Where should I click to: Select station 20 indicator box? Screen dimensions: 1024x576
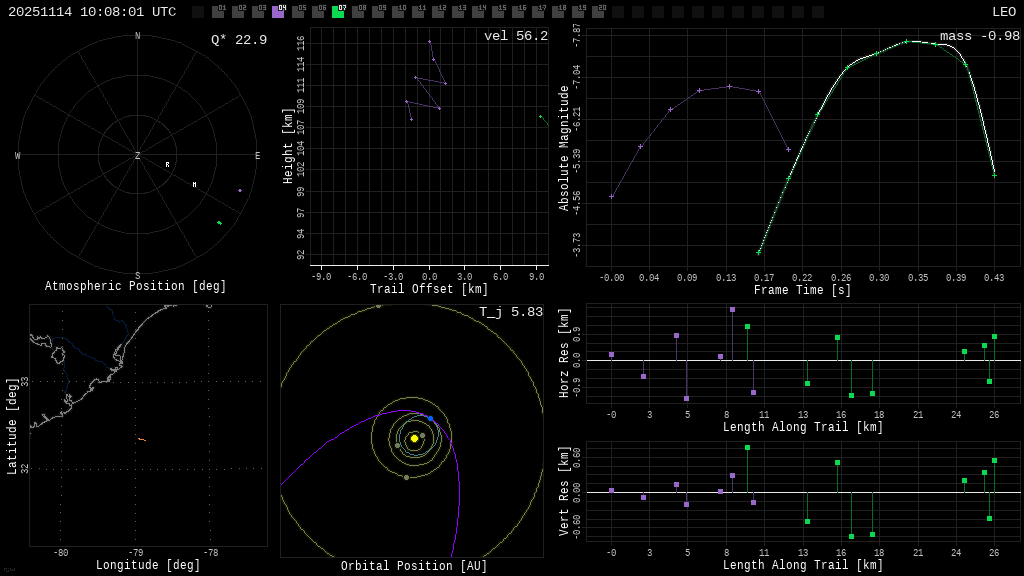point(598,12)
